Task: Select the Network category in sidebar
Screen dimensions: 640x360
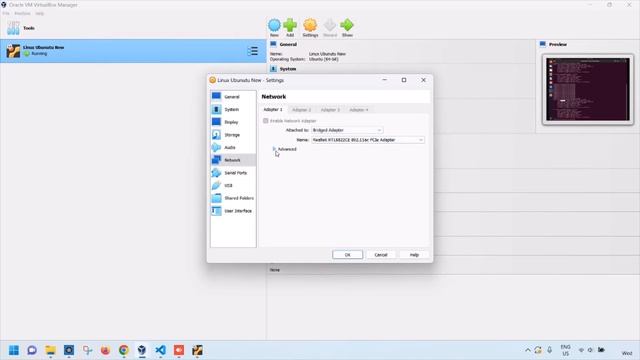Action: 233,160
